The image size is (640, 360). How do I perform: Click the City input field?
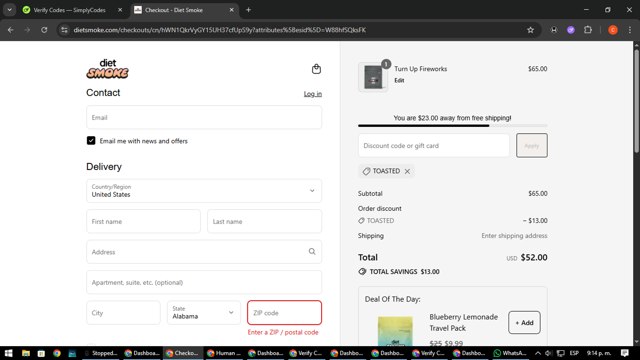[x=123, y=313]
